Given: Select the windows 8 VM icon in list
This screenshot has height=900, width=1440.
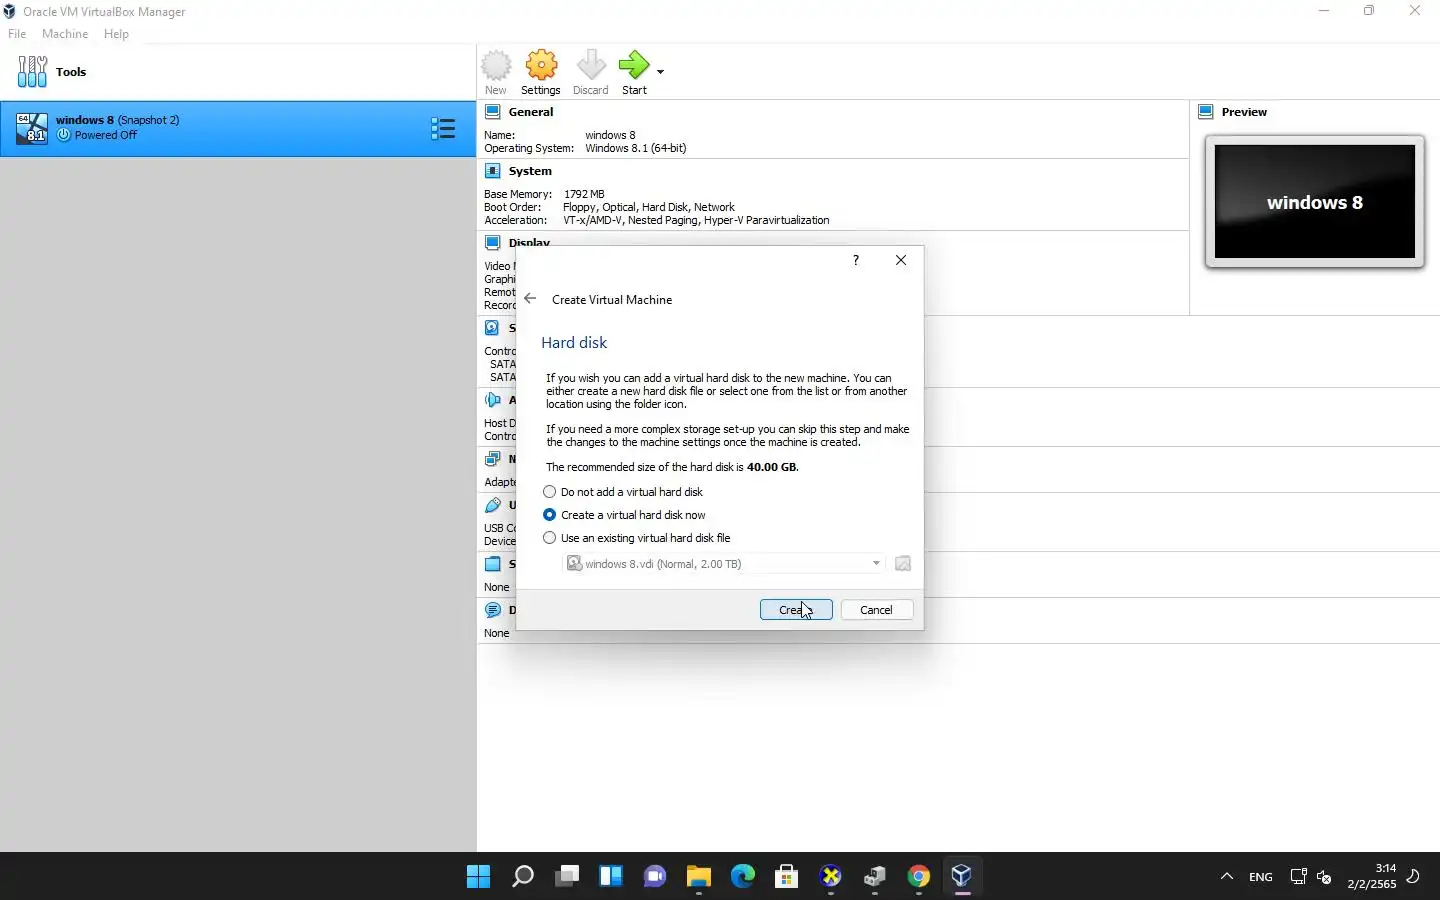Looking at the screenshot, I should coord(31,128).
